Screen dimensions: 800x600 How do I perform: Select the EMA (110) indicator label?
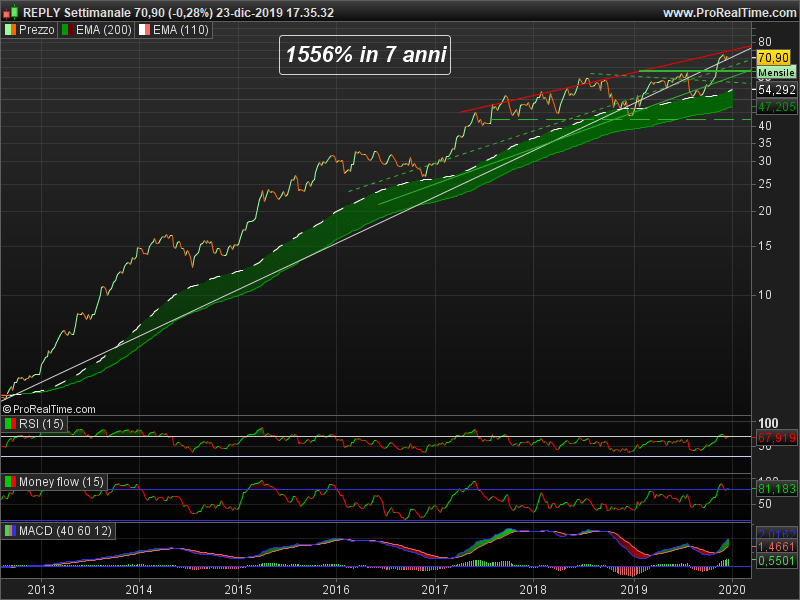180,31
